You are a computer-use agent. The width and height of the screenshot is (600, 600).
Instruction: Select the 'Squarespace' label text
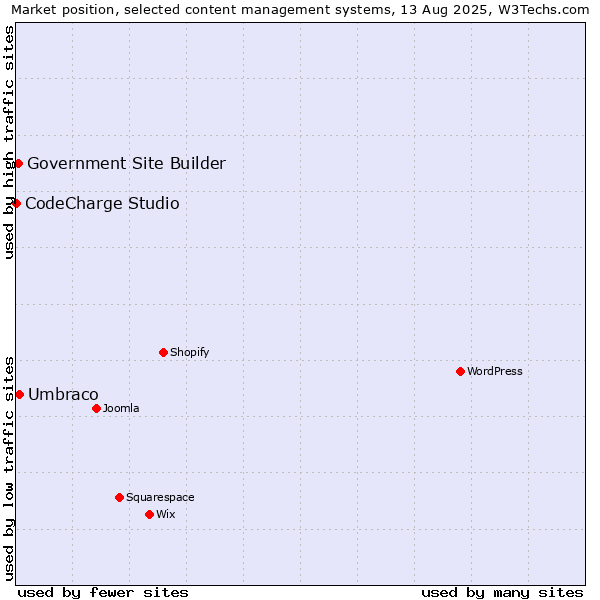[160, 497]
